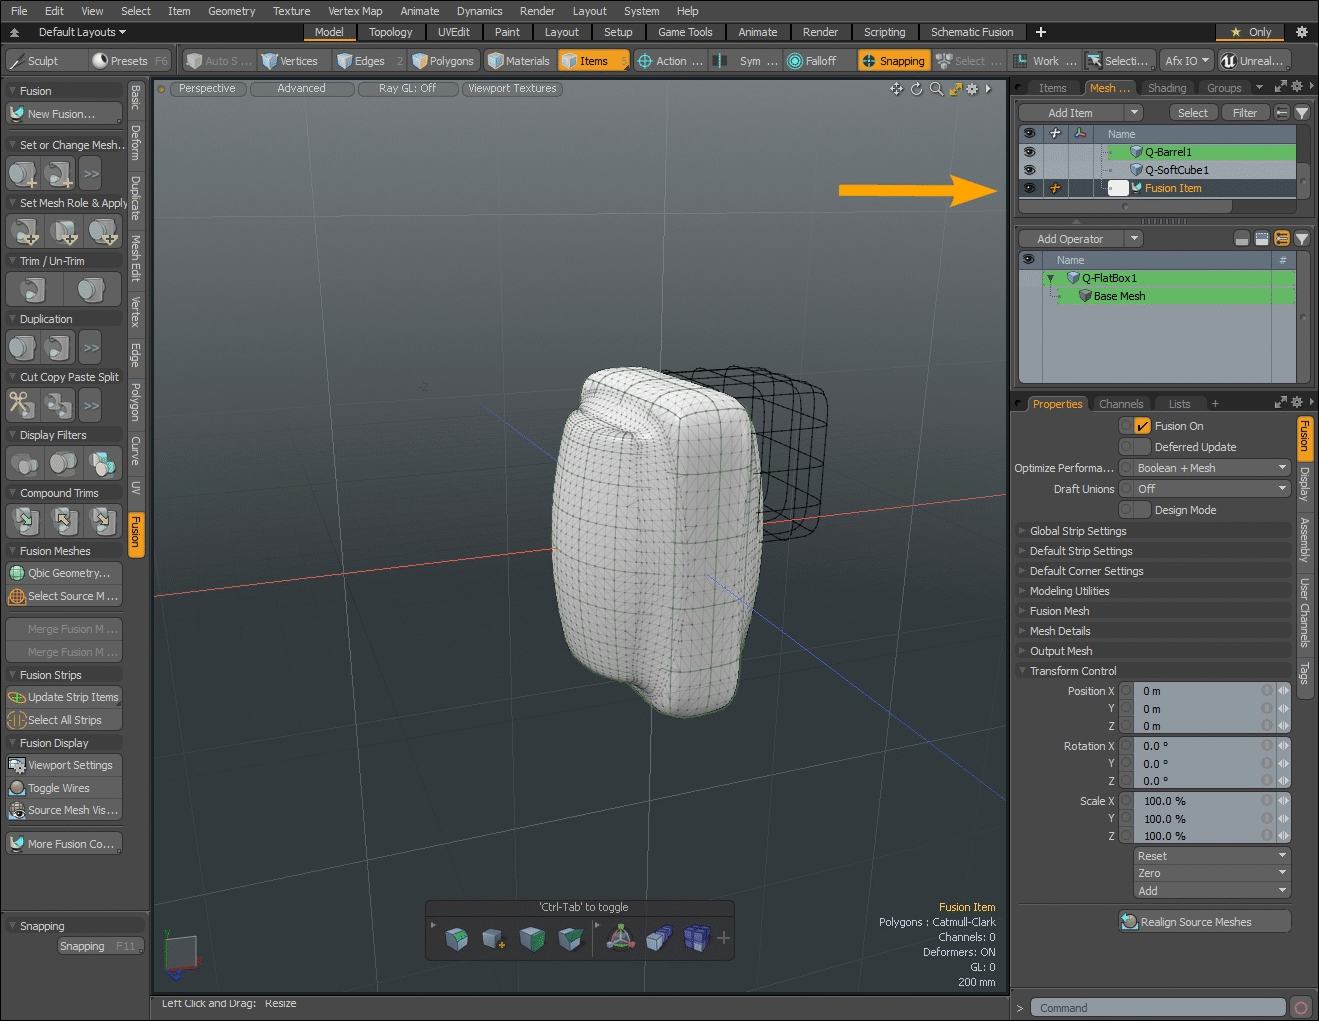Uncheck the Fusion On checkbox
Screen dimensions: 1319x1021
(1142, 426)
